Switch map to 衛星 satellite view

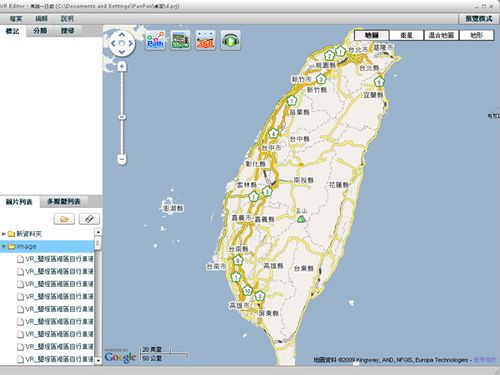[406, 35]
